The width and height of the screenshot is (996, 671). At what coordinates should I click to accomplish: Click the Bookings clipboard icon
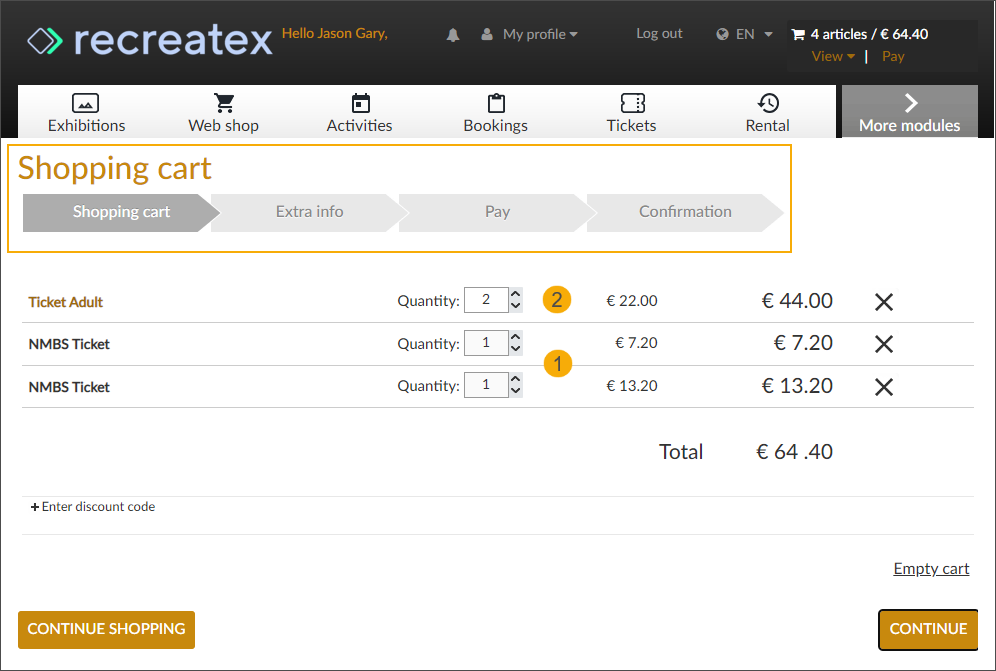pyautogui.click(x=495, y=103)
